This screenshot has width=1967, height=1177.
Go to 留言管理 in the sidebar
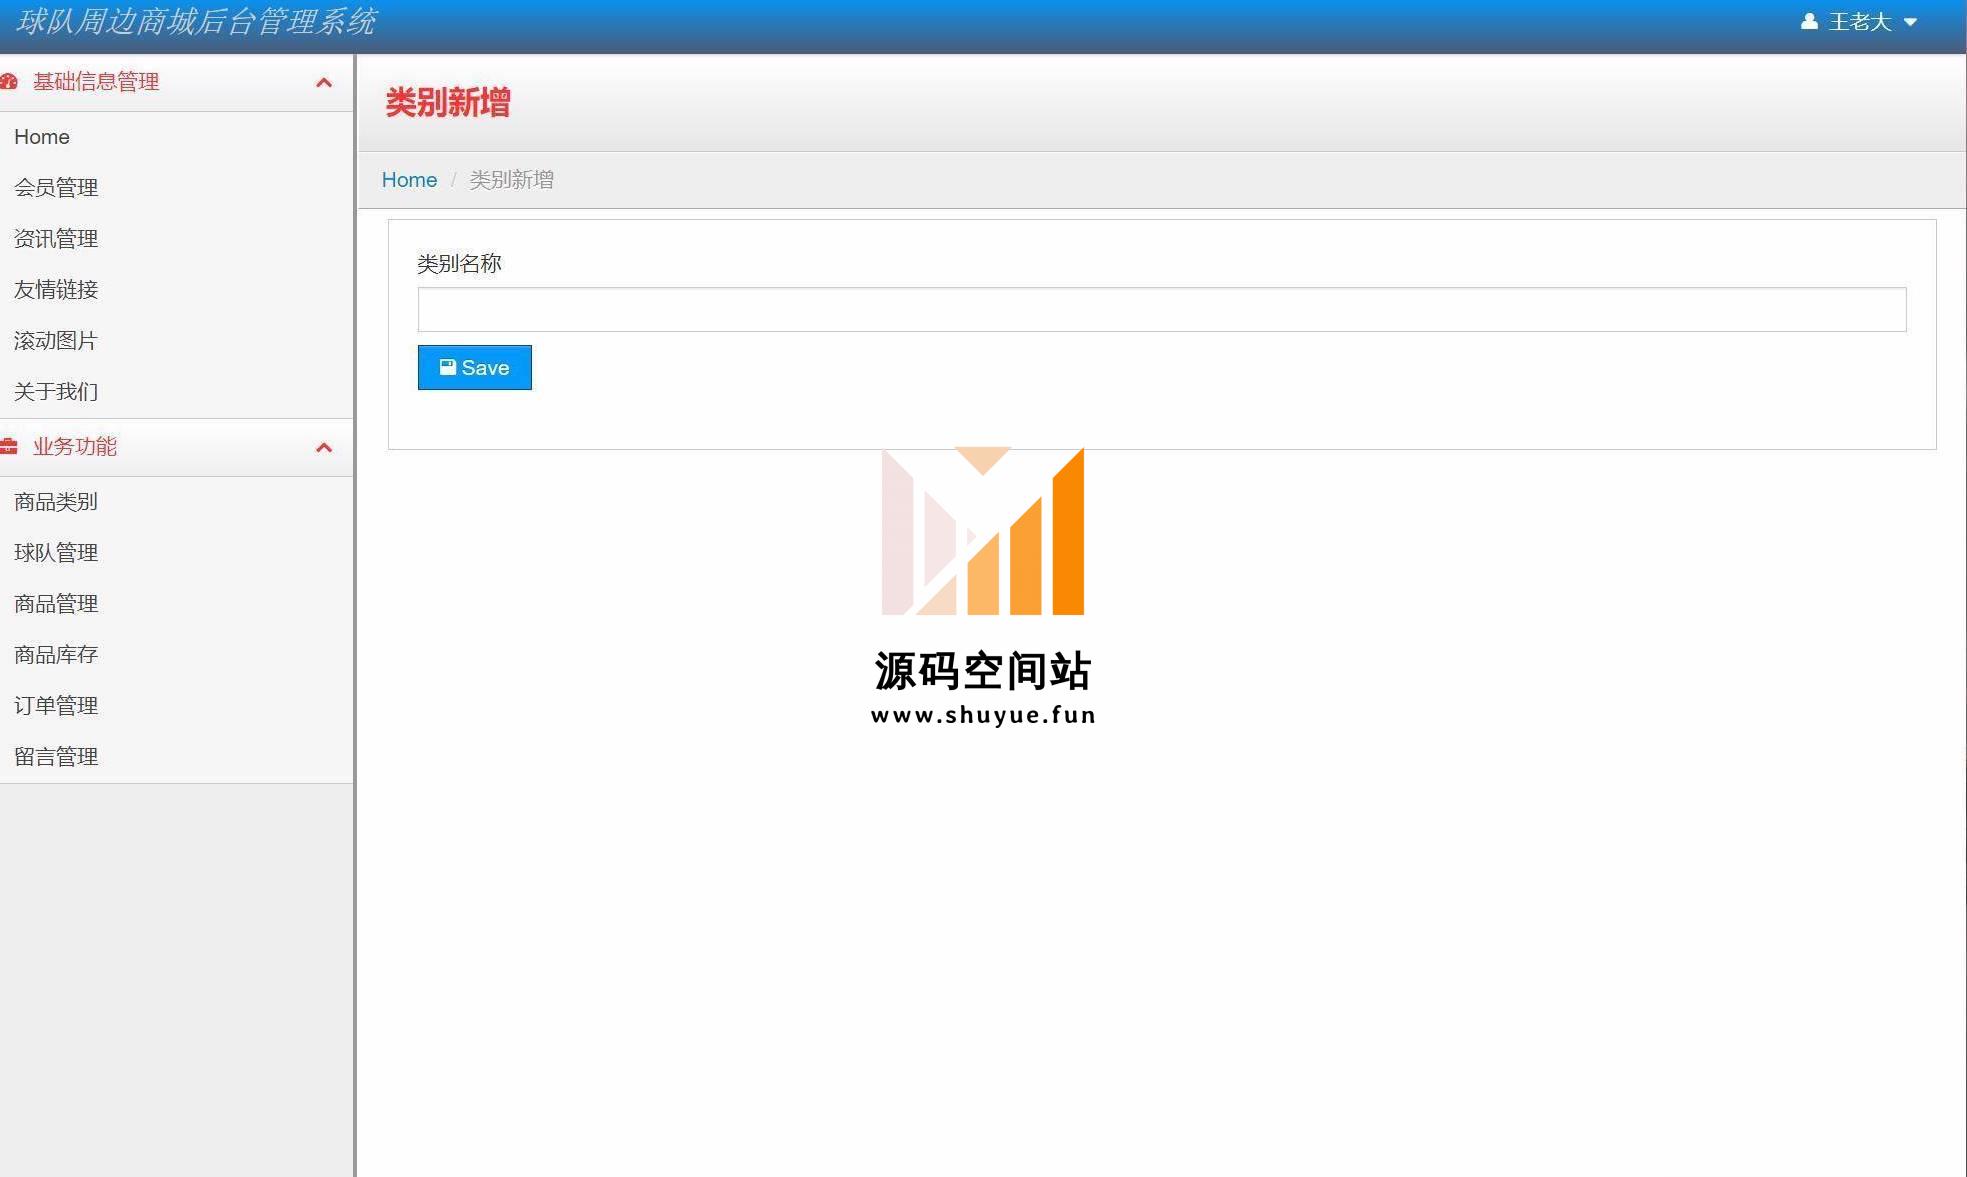pos(56,757)
